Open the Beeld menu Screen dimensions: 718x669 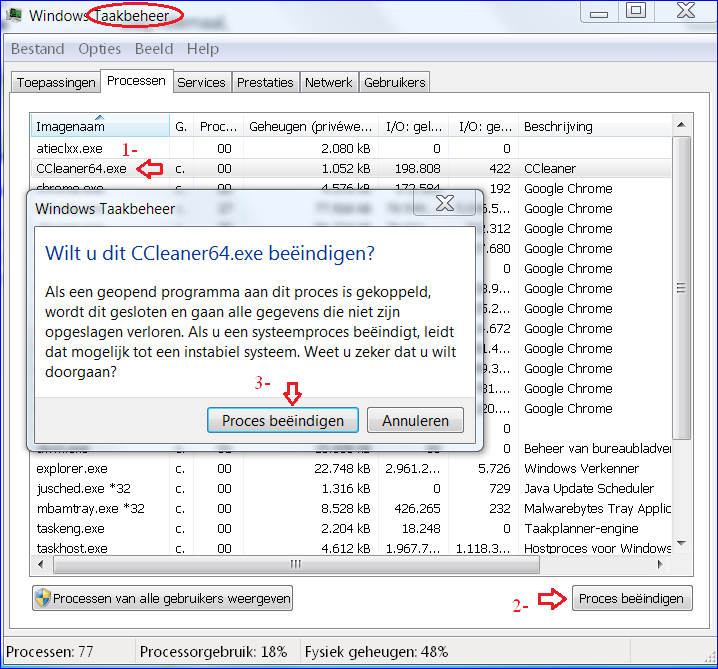154,49
